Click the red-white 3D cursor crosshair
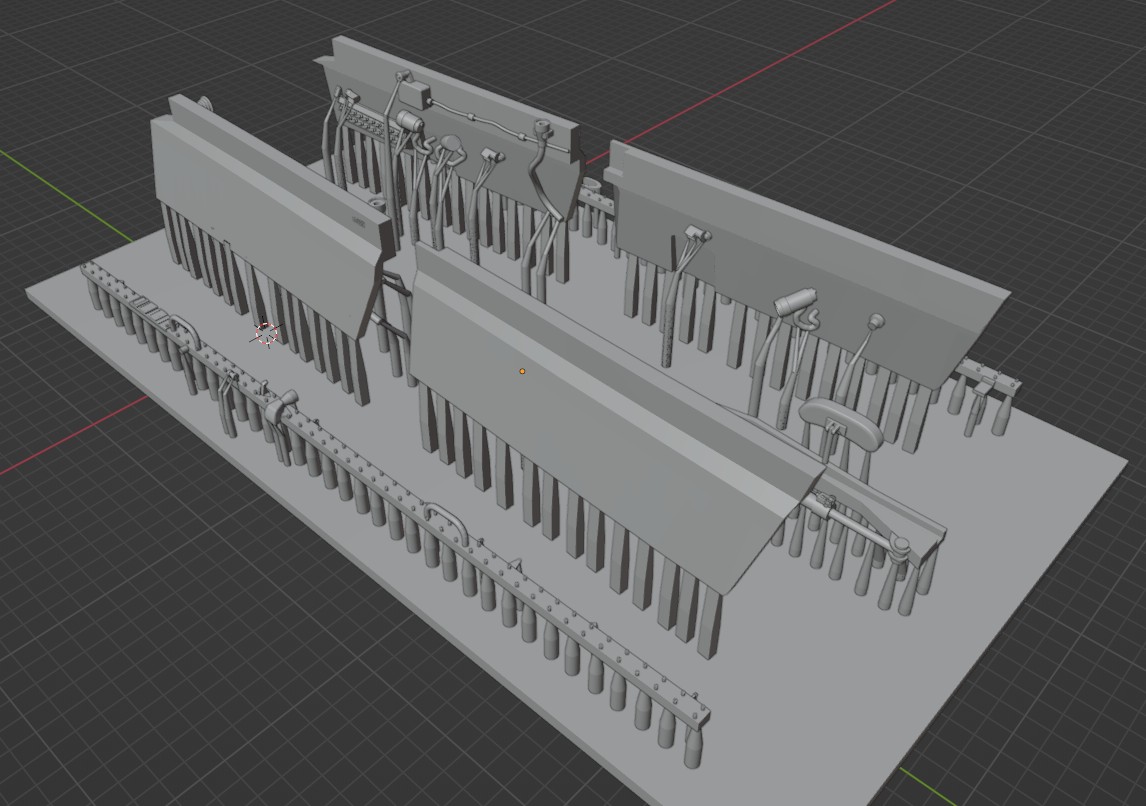This screenshot has height=806, width=1146. 267,333
